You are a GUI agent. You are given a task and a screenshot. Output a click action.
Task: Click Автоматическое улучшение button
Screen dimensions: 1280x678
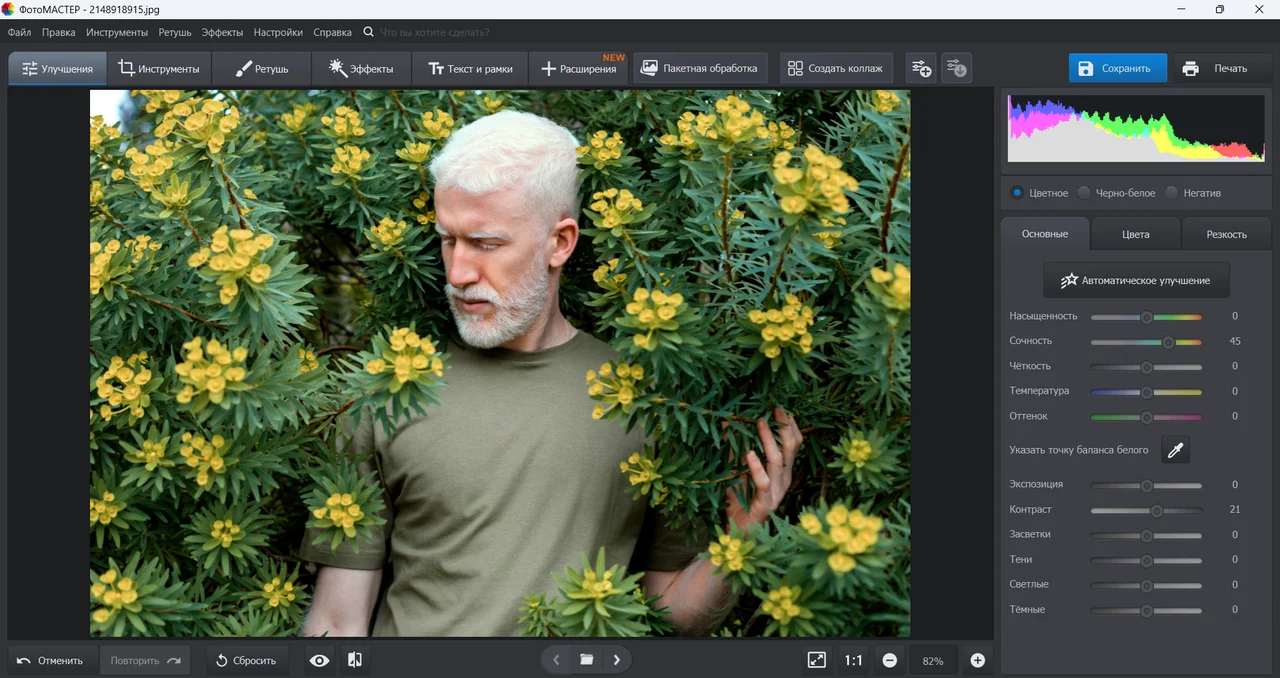1136,280
